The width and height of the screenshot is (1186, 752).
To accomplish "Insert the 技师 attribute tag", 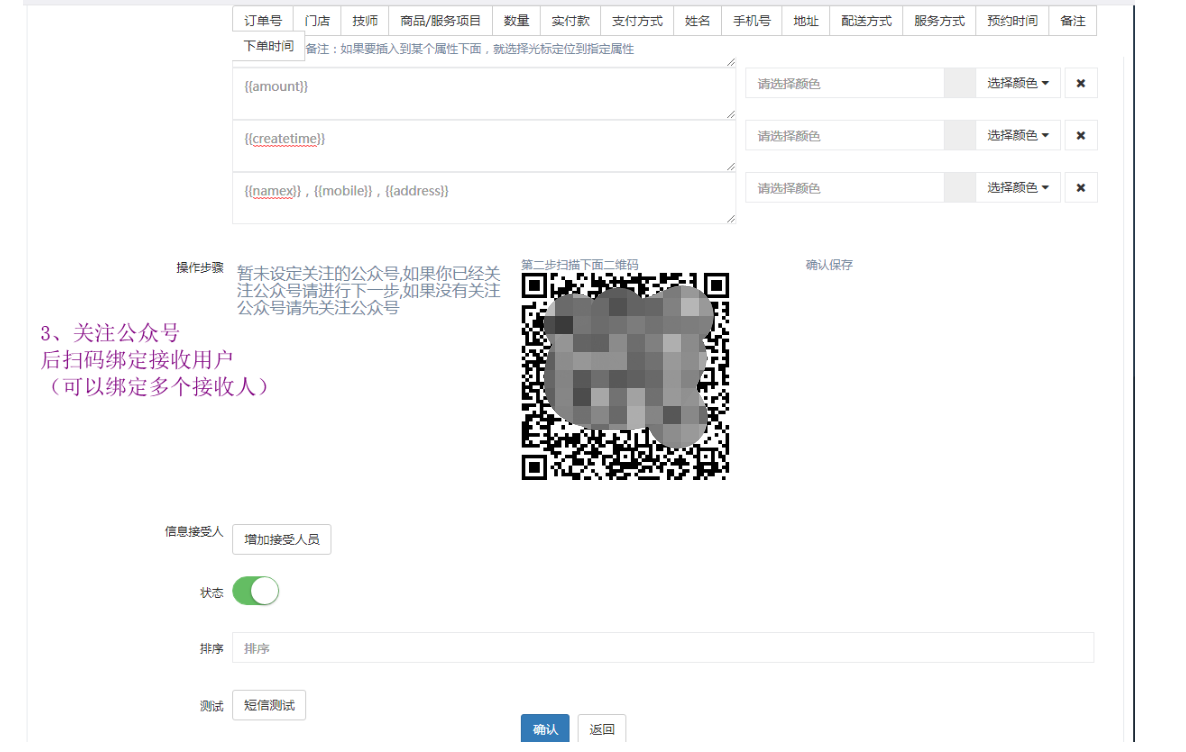I will point(365,20).
